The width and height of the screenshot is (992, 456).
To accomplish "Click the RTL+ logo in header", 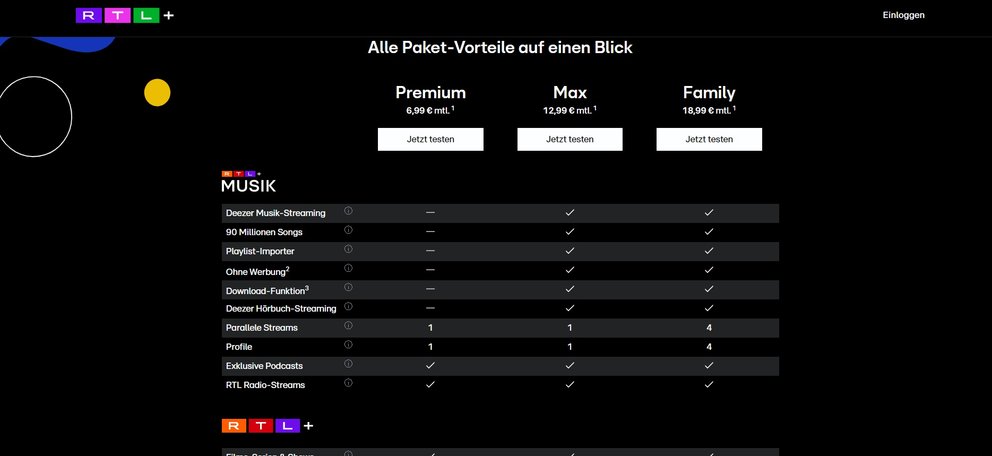I will click(125, 15).
